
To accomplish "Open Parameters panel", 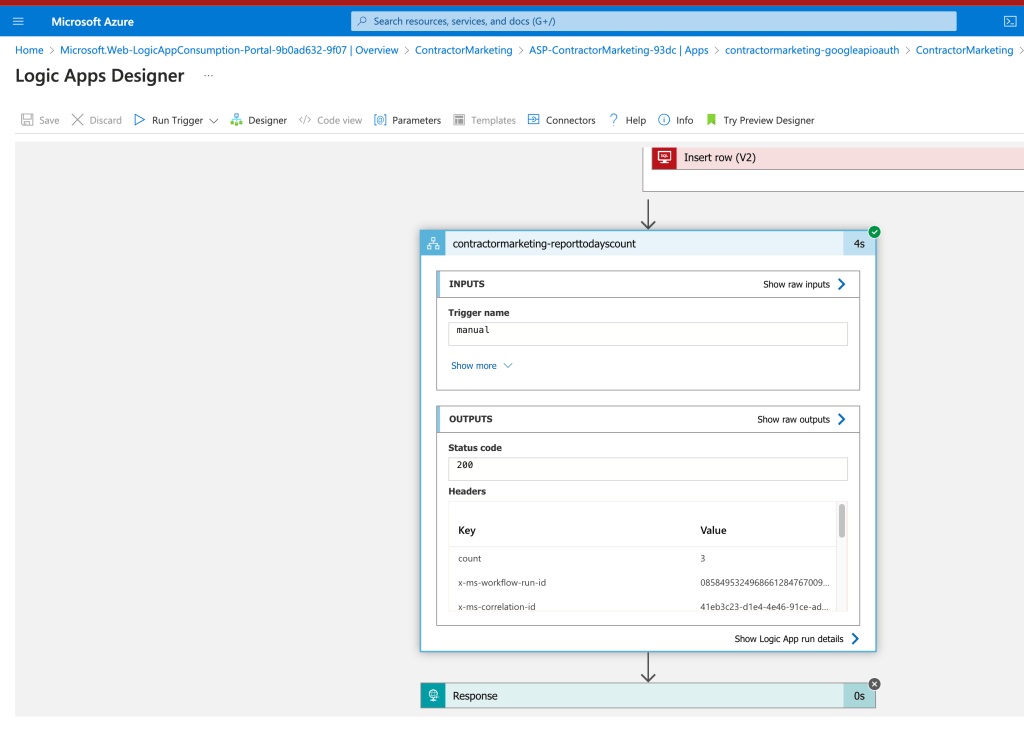I will click(408, 120).
